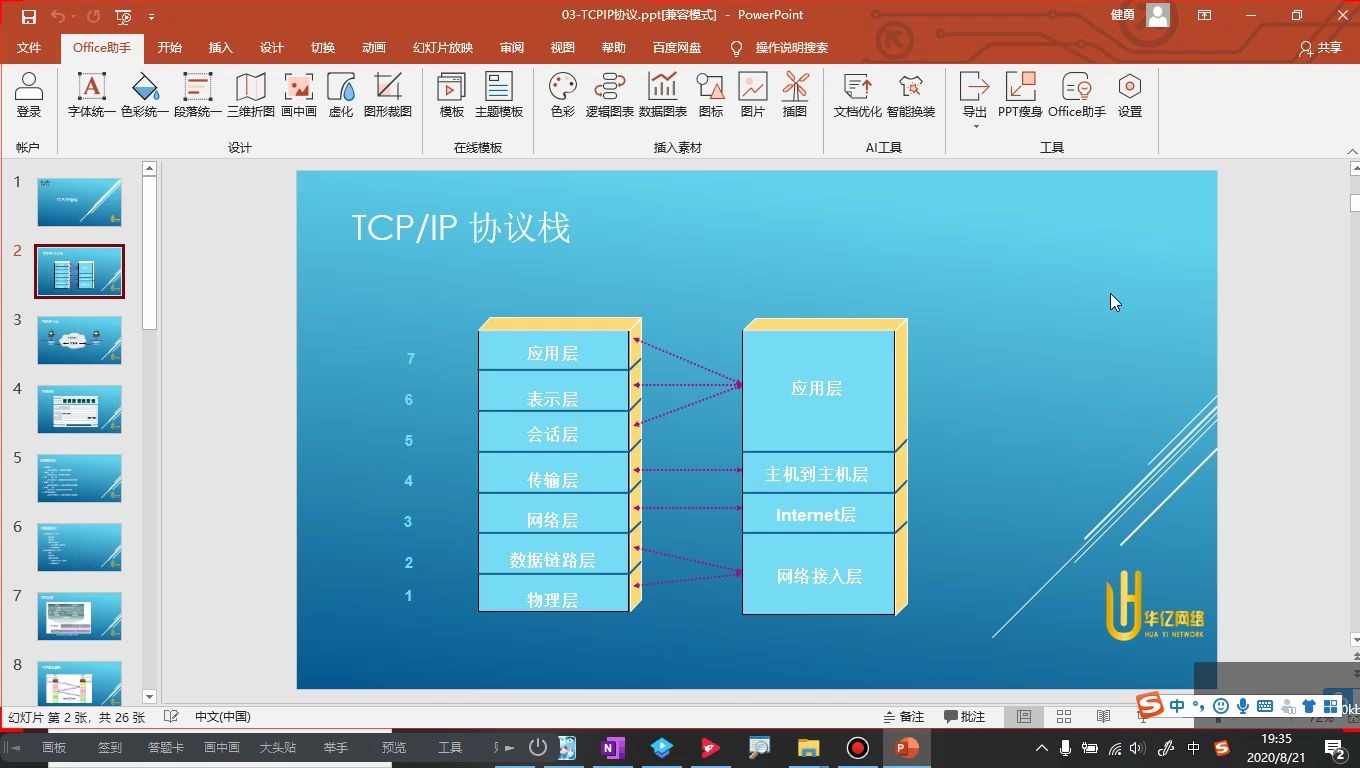Viewport: 1360px width, 768px height.
Task: Expand hidden icons in the system tray
Action: click(x=1041, y=747)
